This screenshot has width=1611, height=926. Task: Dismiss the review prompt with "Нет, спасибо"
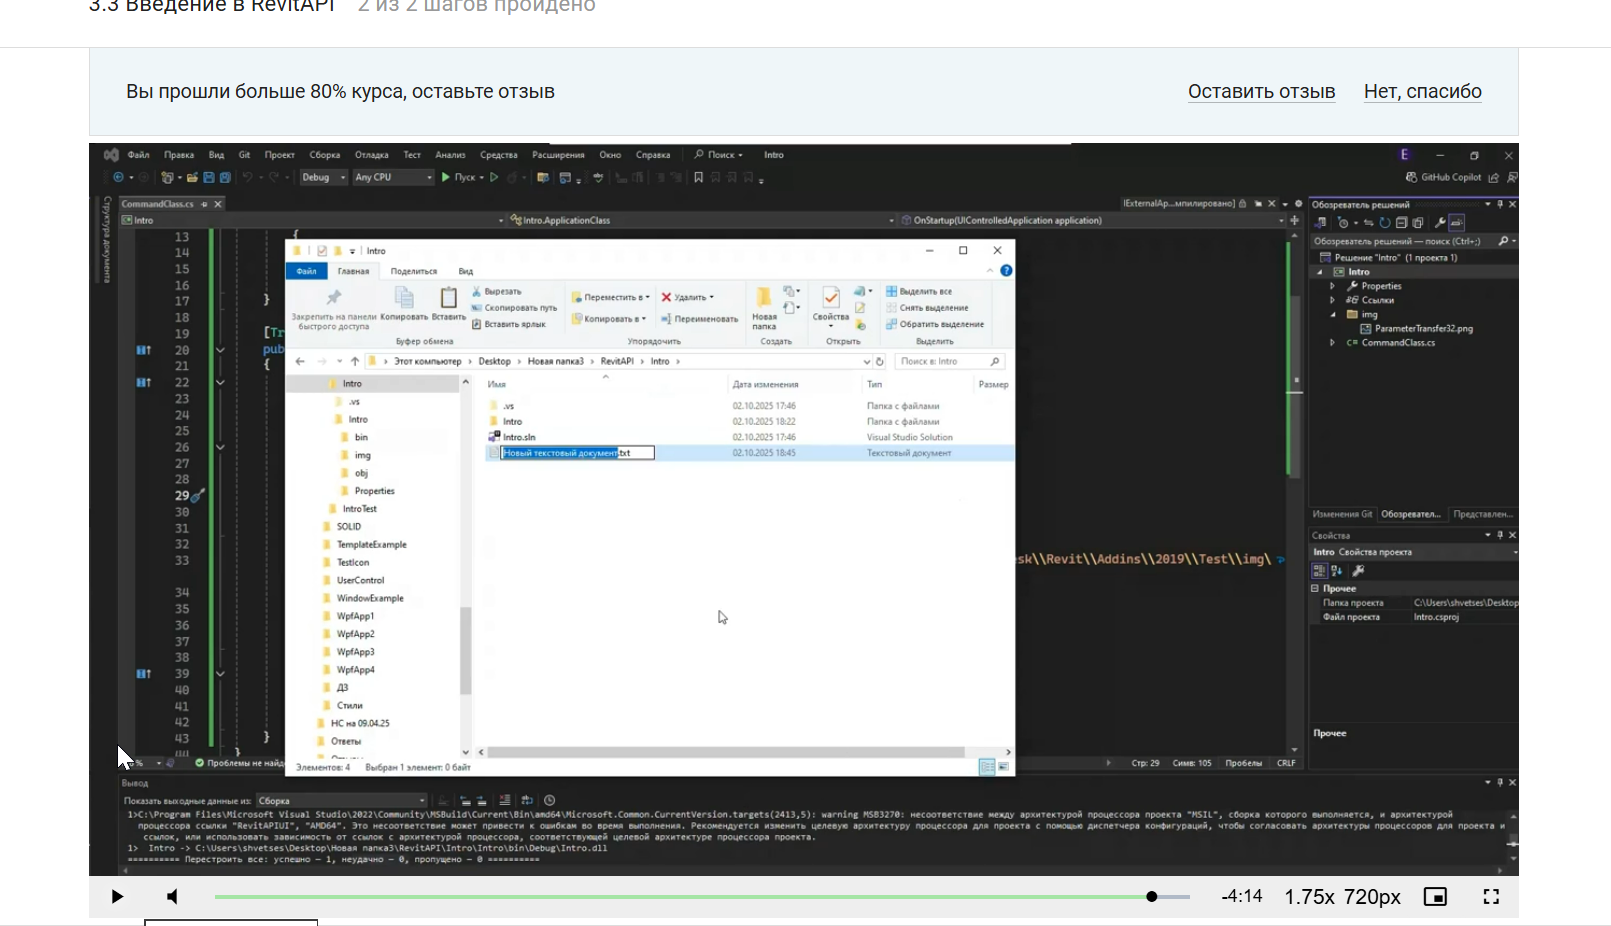(1422, 91)
